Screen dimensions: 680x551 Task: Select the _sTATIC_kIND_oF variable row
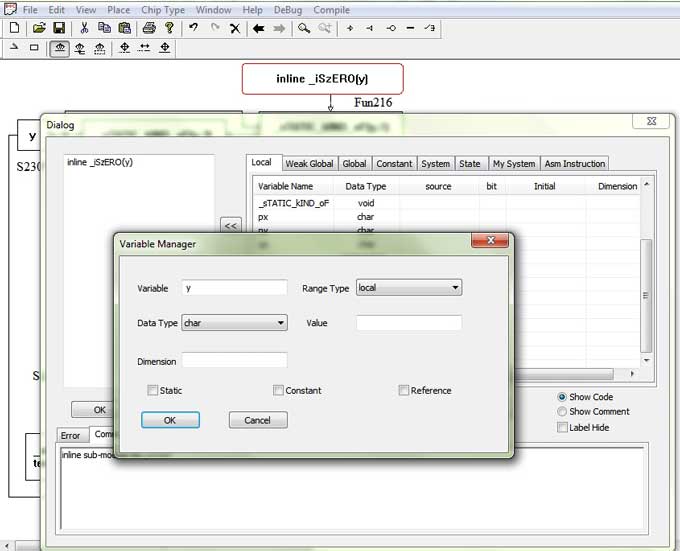446,203
